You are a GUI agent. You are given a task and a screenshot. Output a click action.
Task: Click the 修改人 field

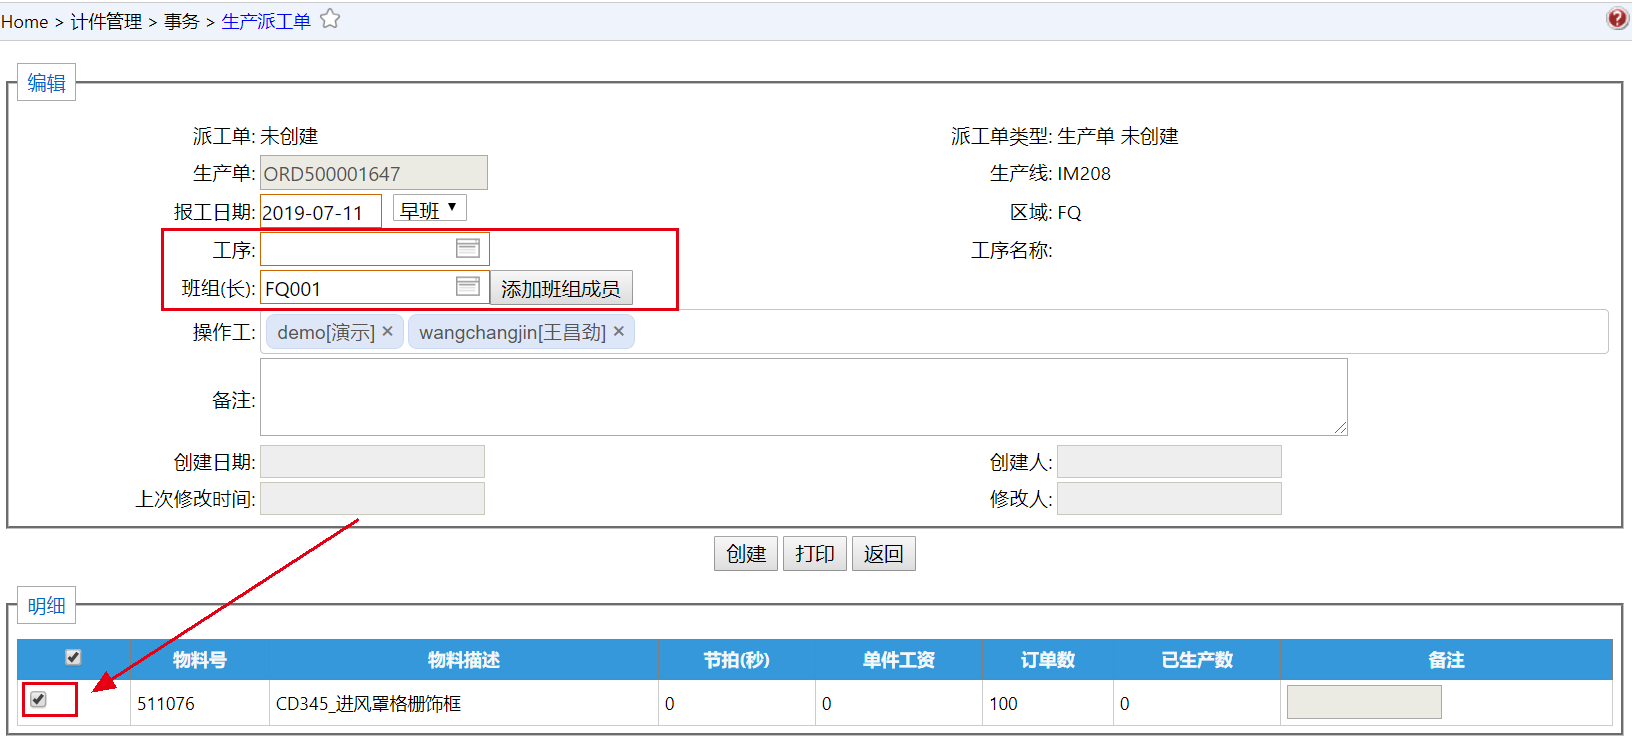pyautogui.click(x=1169, y=498)
